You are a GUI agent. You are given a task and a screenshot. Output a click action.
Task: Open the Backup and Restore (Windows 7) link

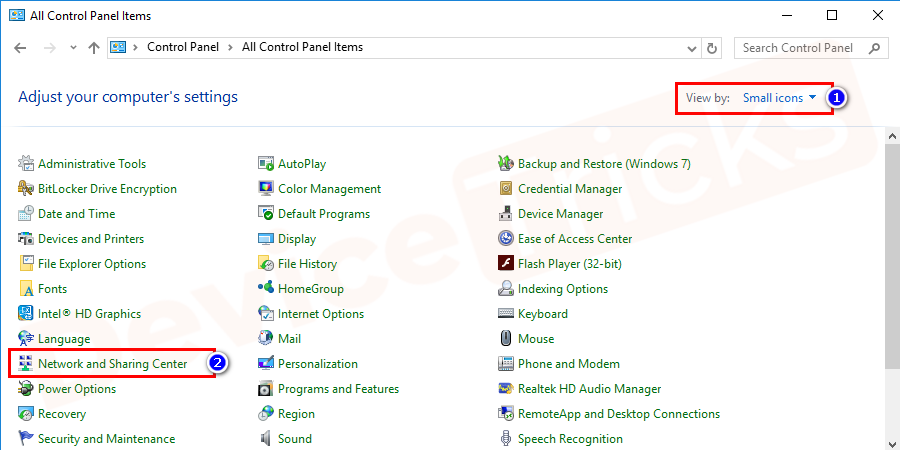click(604, 164)
